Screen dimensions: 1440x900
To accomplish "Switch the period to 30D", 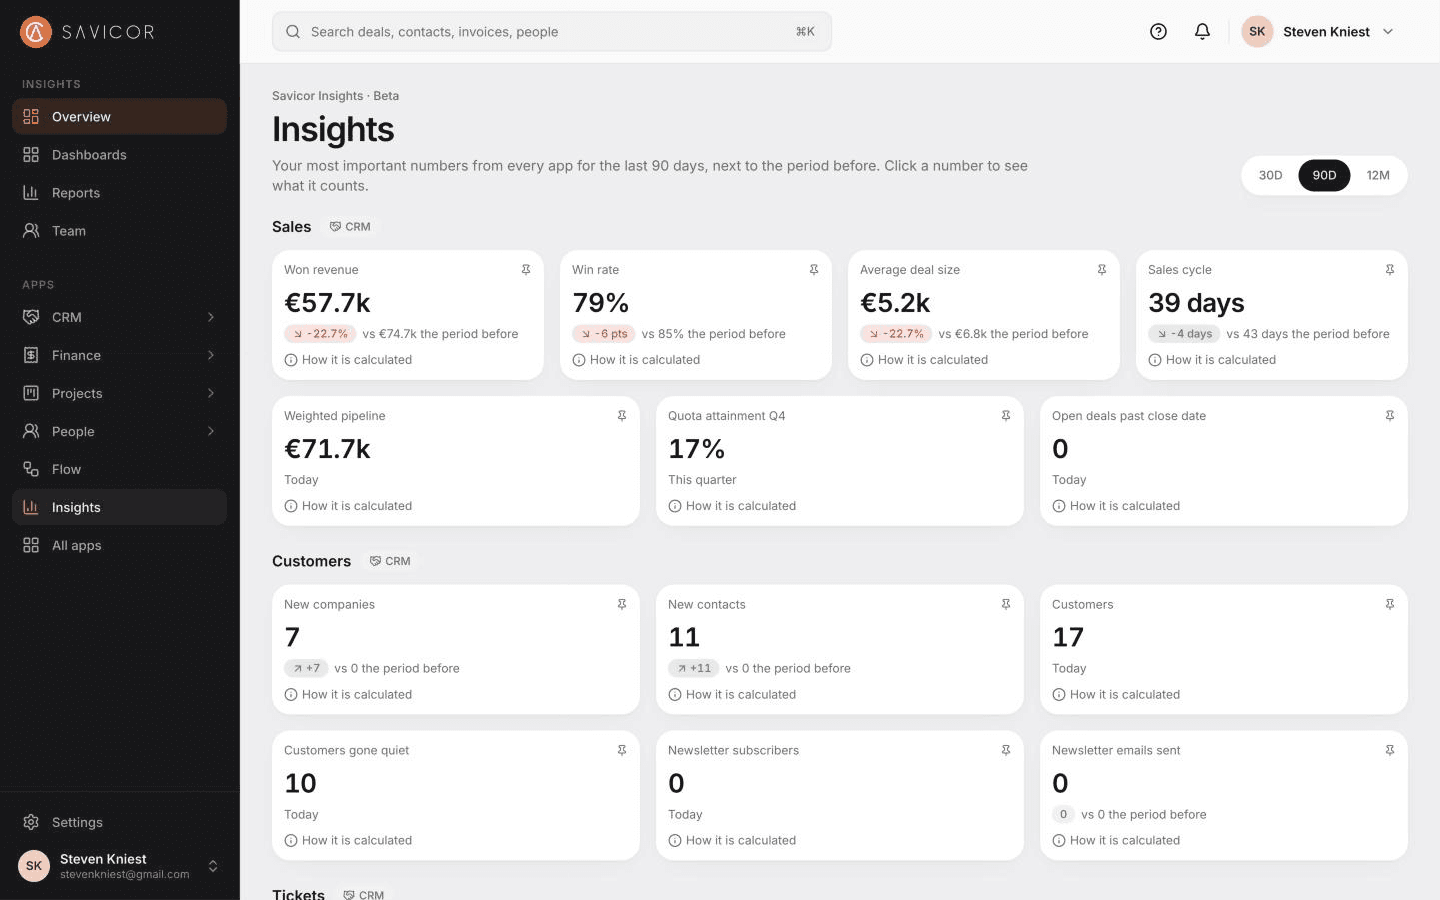I will tap(1270, 175).
